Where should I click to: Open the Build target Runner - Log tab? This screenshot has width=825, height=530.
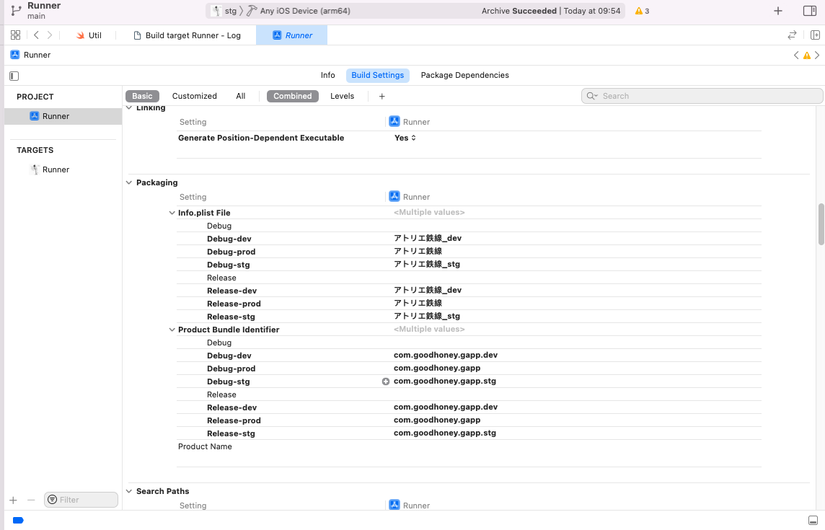[187, 35]
